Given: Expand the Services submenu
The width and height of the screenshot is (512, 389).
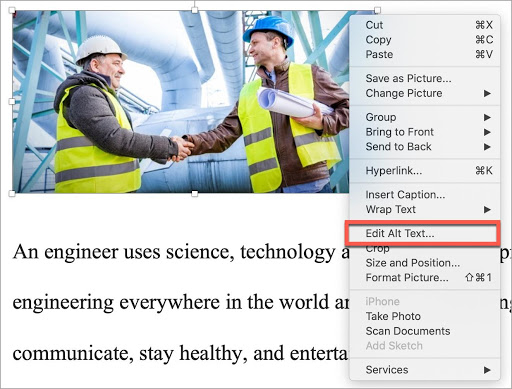Looking at the screenshot, I should [424, 370].
